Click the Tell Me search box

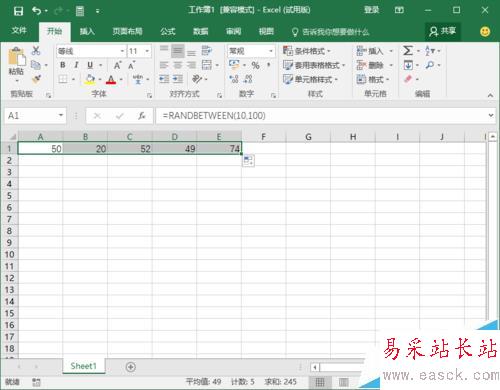[331, 32]
